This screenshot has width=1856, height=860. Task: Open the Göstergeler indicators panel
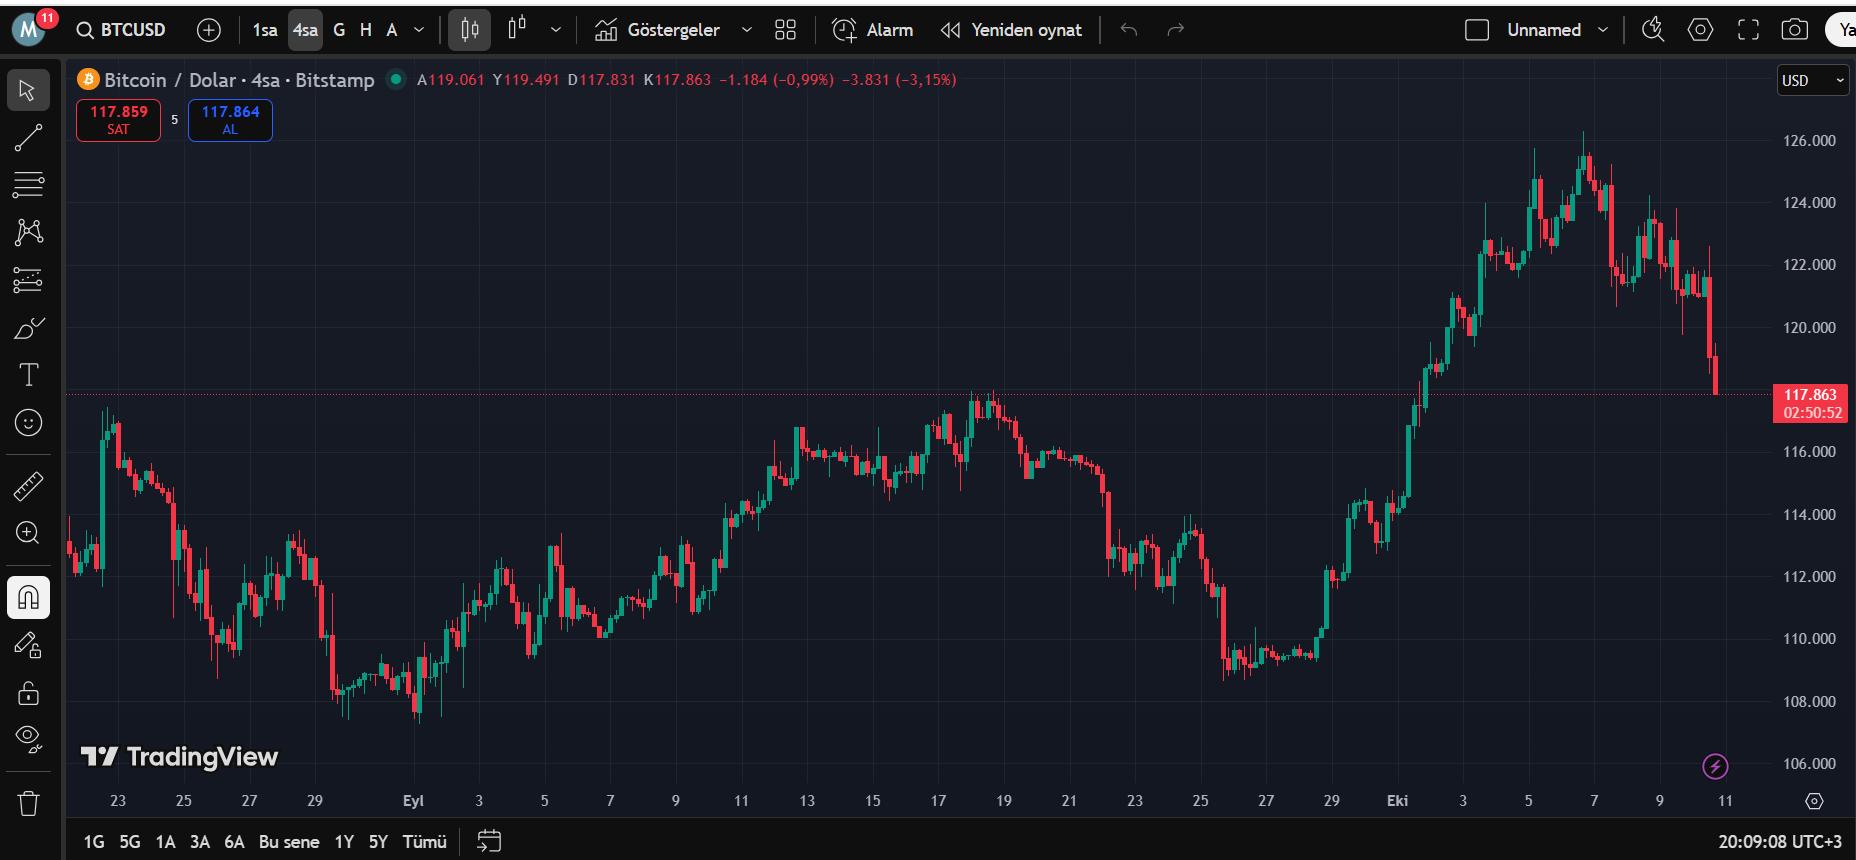pyautogui.click(x=658, y=30)
